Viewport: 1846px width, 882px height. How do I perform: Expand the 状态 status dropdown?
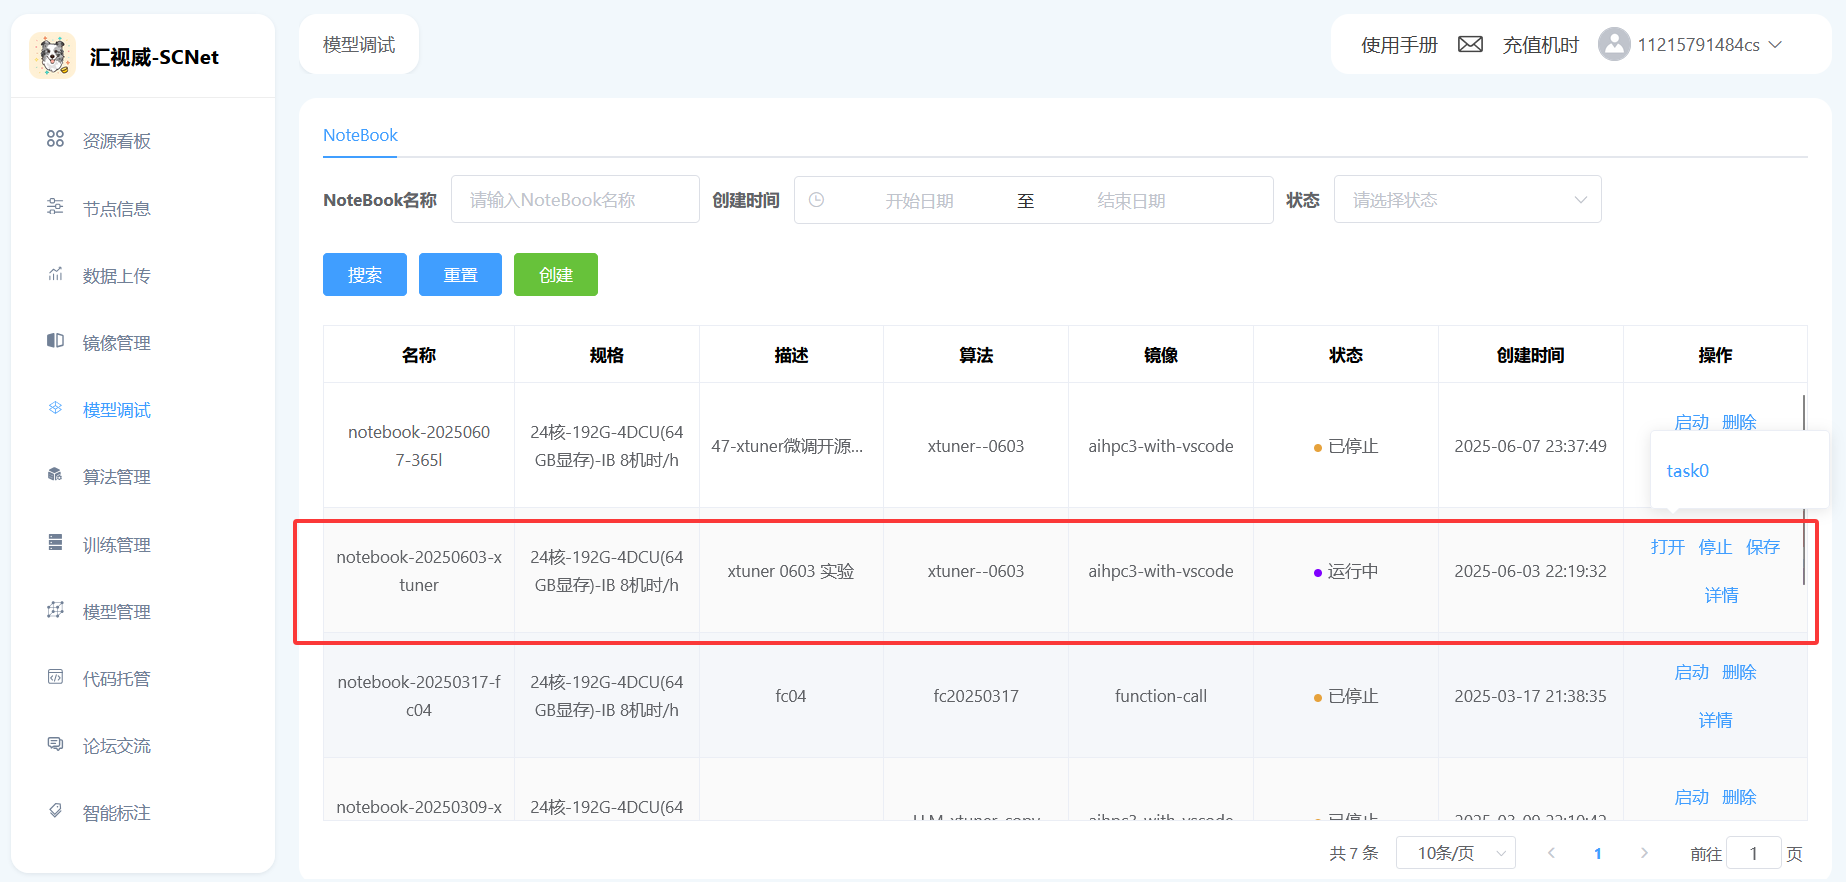point(1467,200)
